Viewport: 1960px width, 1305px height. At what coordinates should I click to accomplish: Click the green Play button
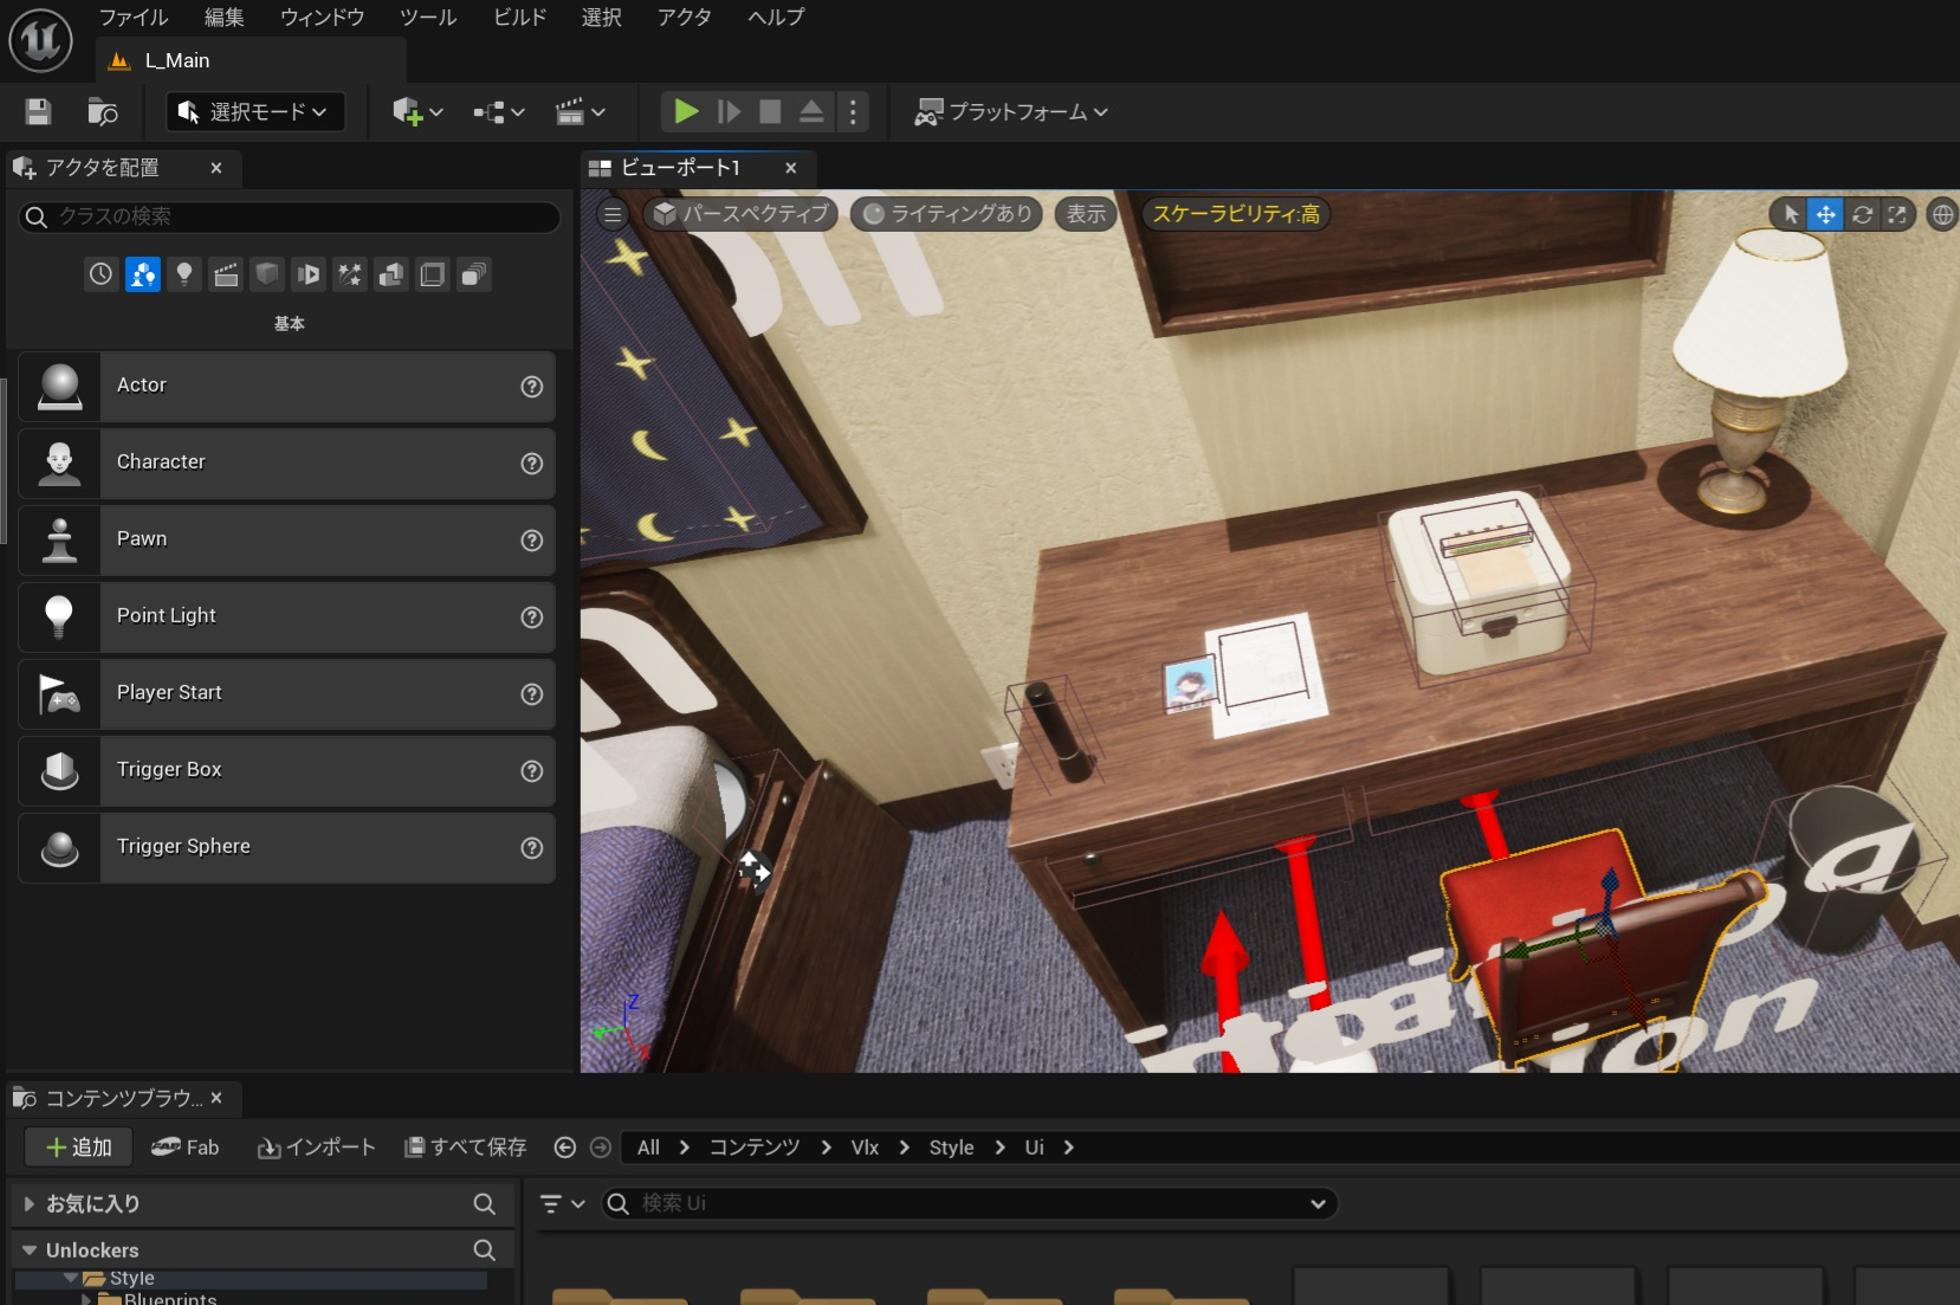point(685,112)
